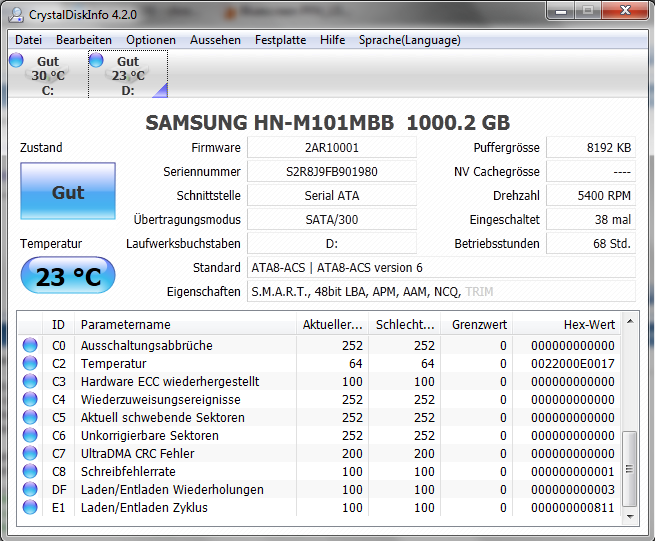655x541 pixels.
Task: Click the Schlecht... column header
Action: tap(405, 325)
